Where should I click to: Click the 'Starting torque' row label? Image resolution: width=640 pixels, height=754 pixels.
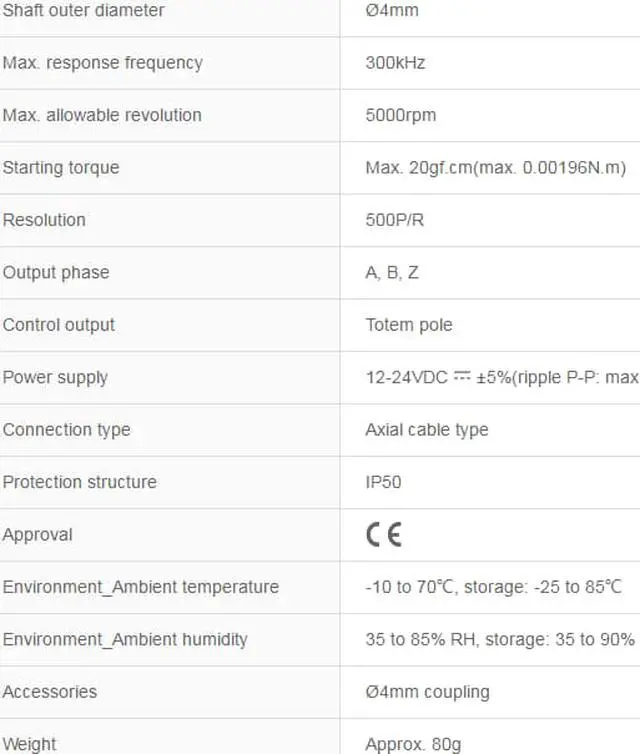pyautogui.click(x=60, y=168)
